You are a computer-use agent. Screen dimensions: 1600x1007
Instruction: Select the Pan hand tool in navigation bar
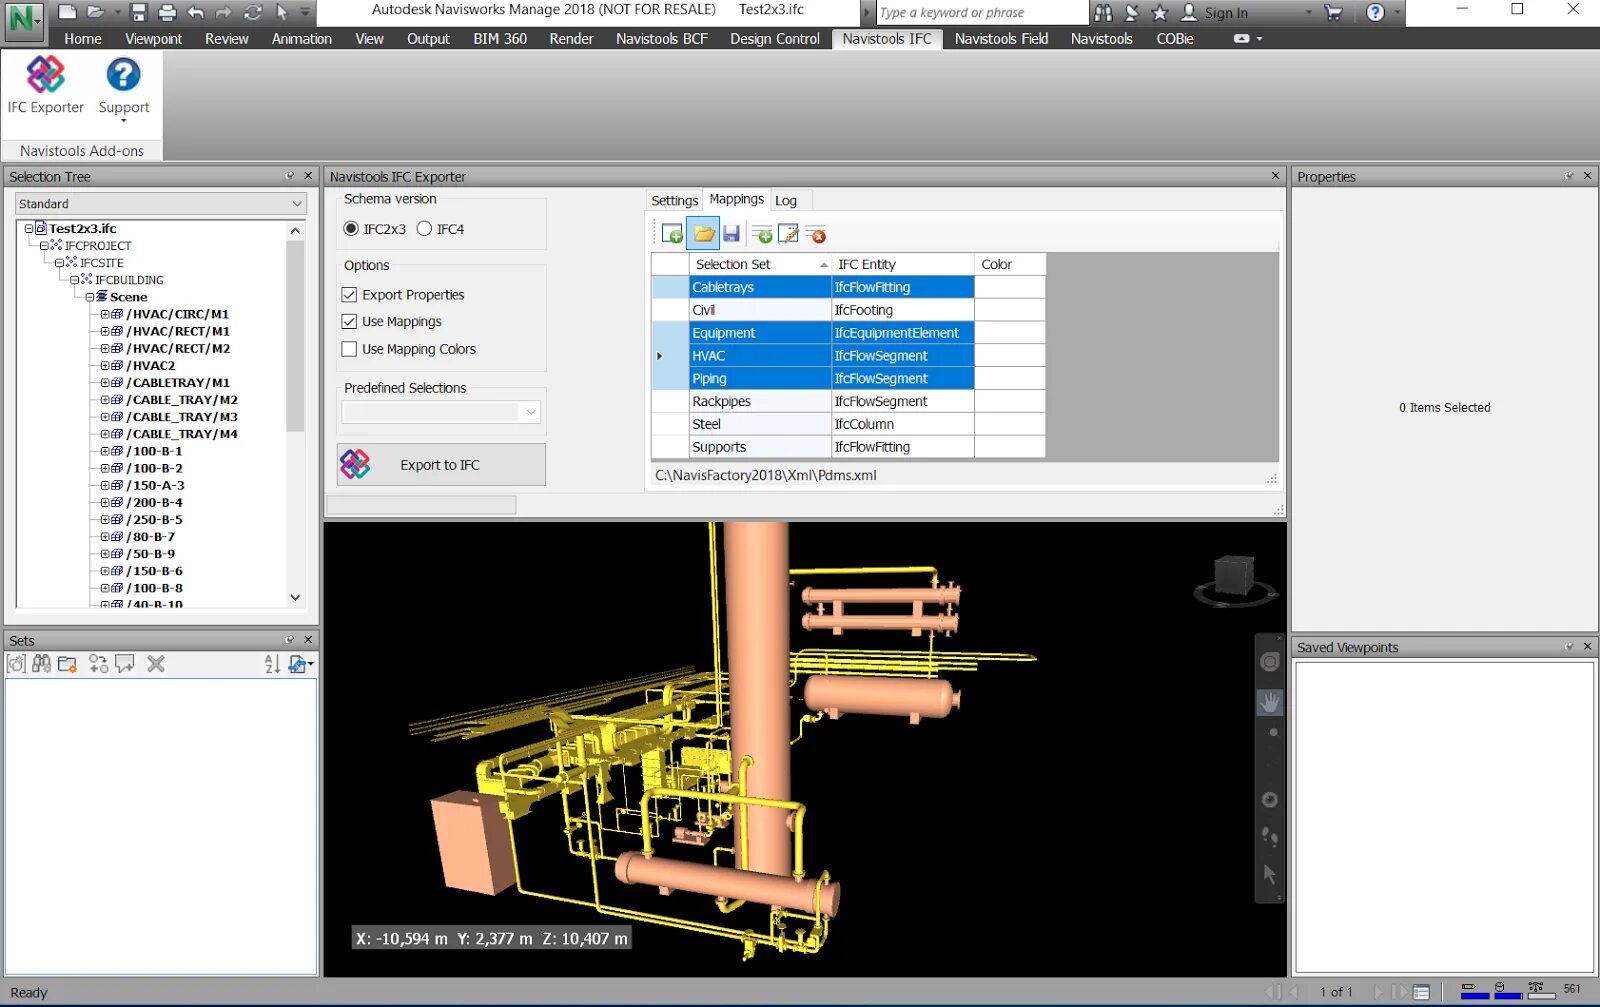[x=1270, y=702]
